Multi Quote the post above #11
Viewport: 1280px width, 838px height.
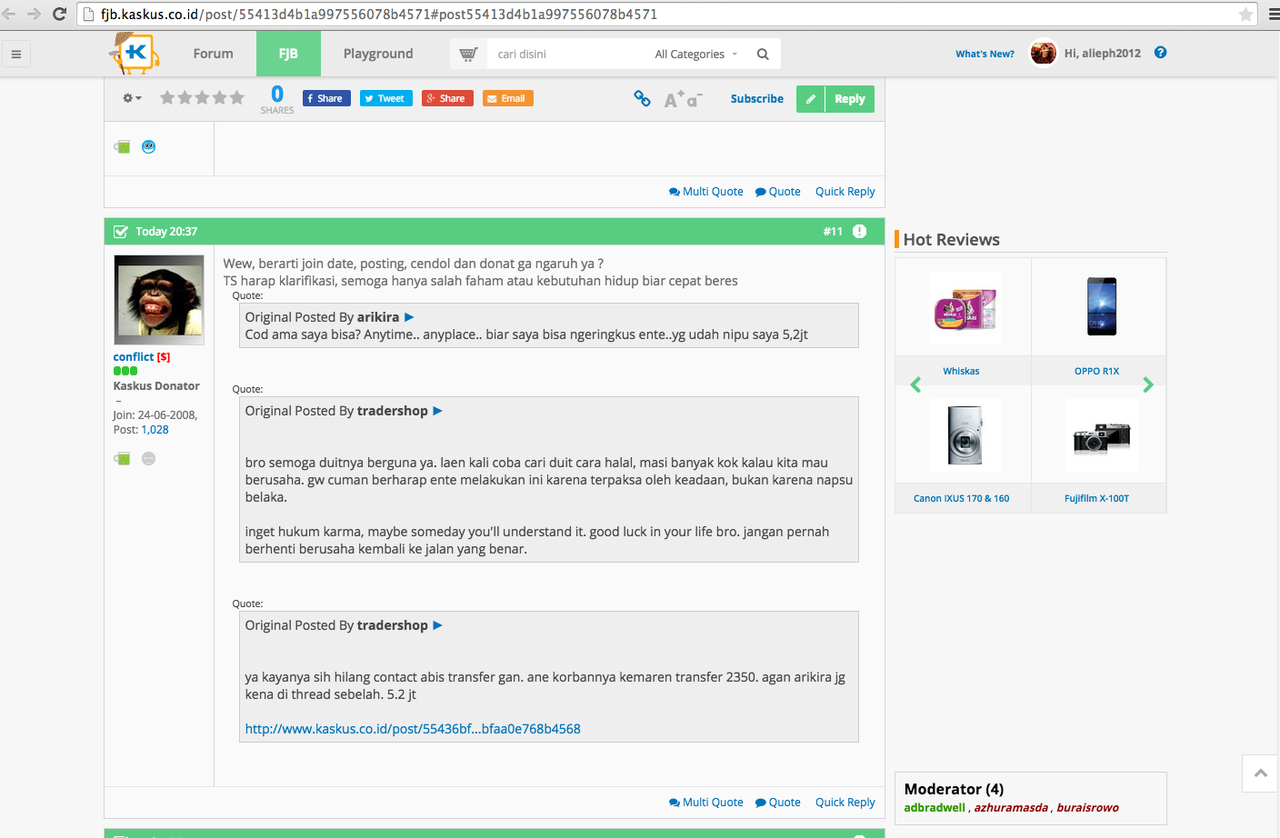(x=706, y=191)
